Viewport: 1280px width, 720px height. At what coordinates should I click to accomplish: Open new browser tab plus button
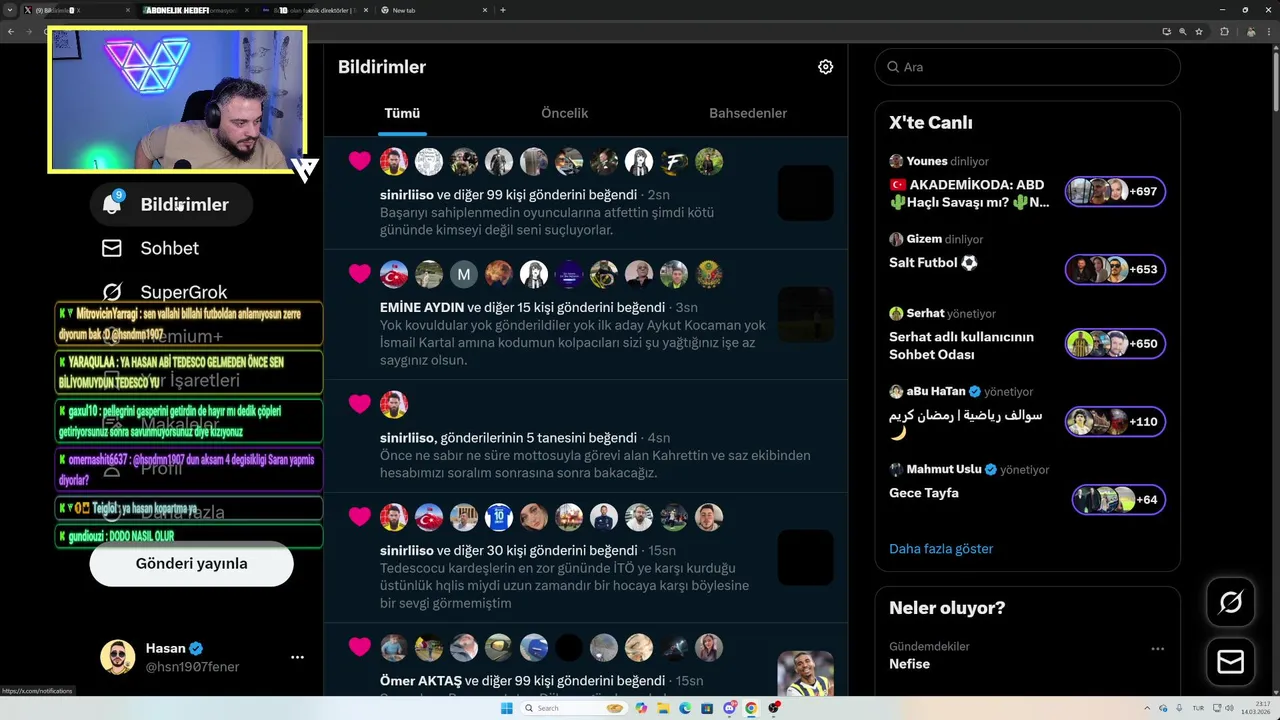(502, 10)
